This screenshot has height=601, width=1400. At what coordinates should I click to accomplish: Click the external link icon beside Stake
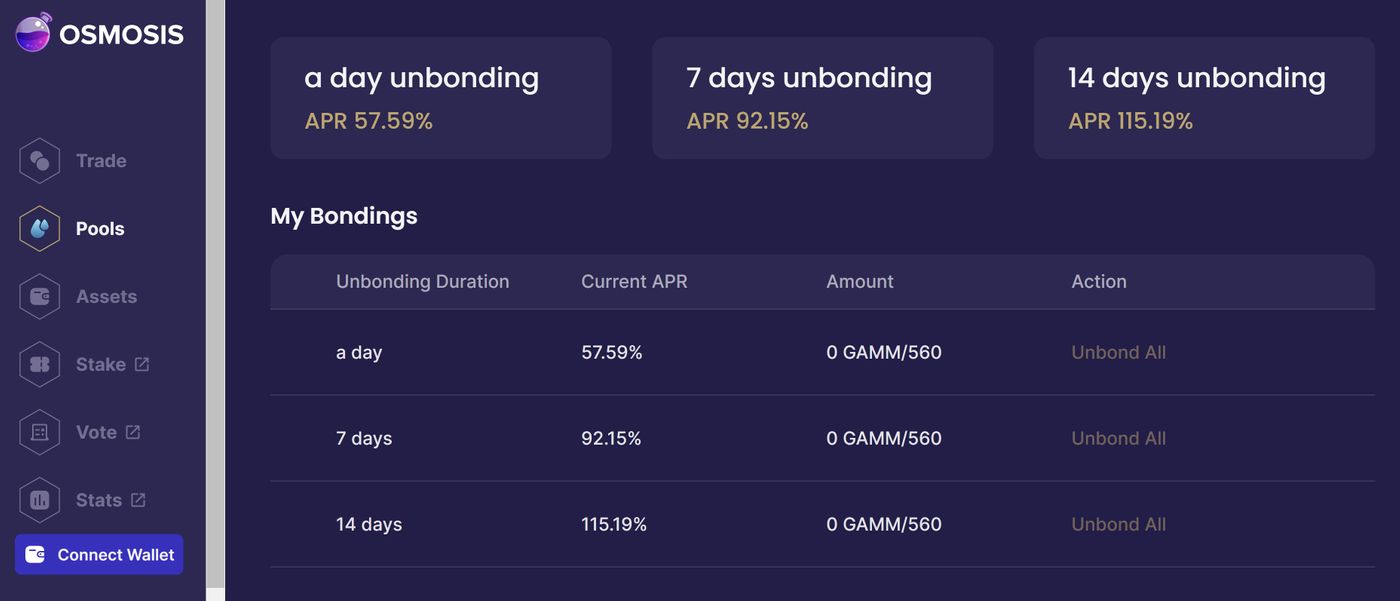[142, 365]
